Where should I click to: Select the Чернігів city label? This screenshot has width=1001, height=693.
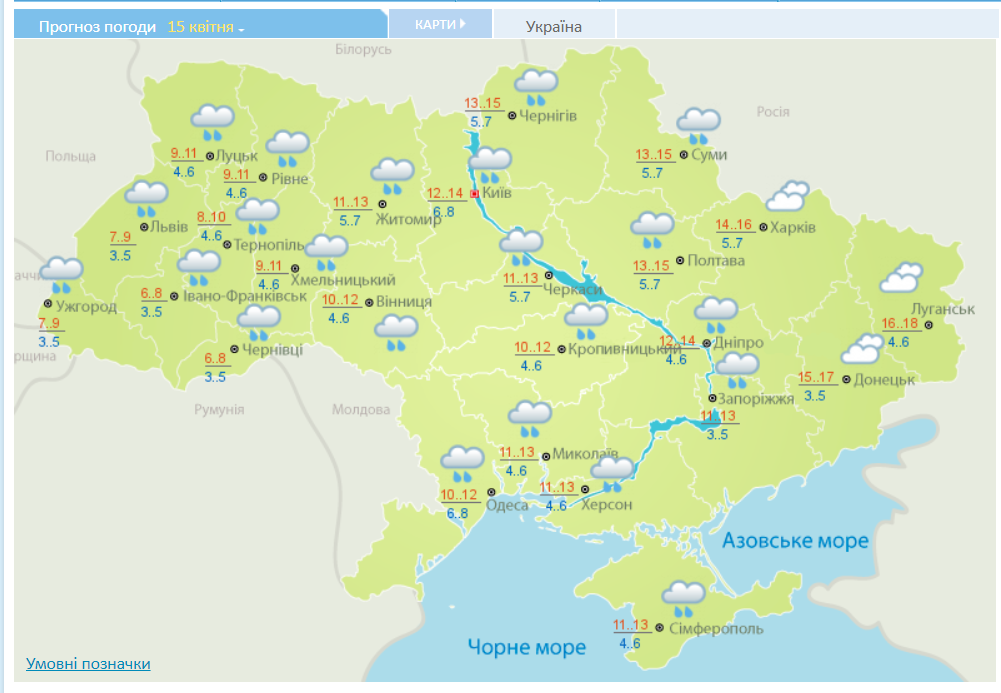pyautogui.click(x=548, y=116)
